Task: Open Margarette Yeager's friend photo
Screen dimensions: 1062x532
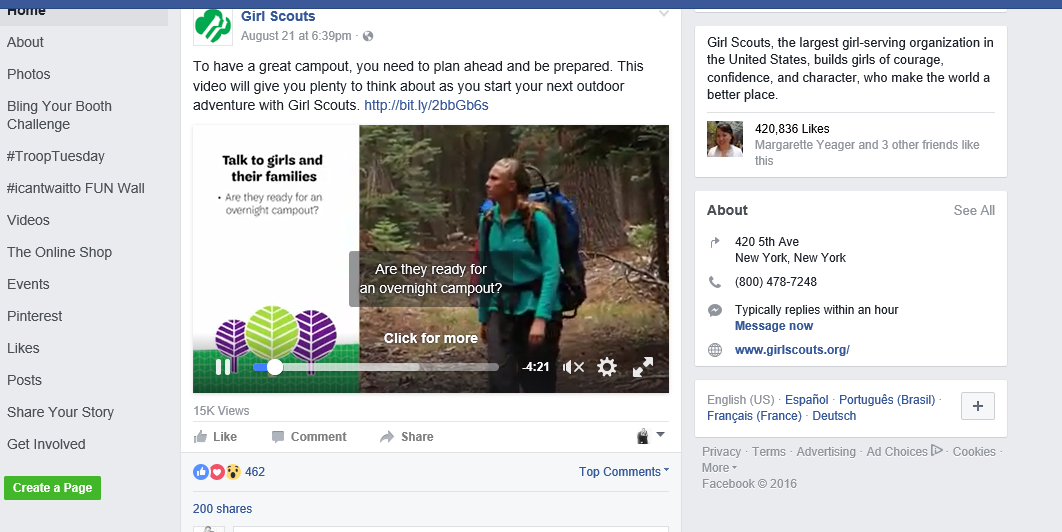Action: coord(725,139)
